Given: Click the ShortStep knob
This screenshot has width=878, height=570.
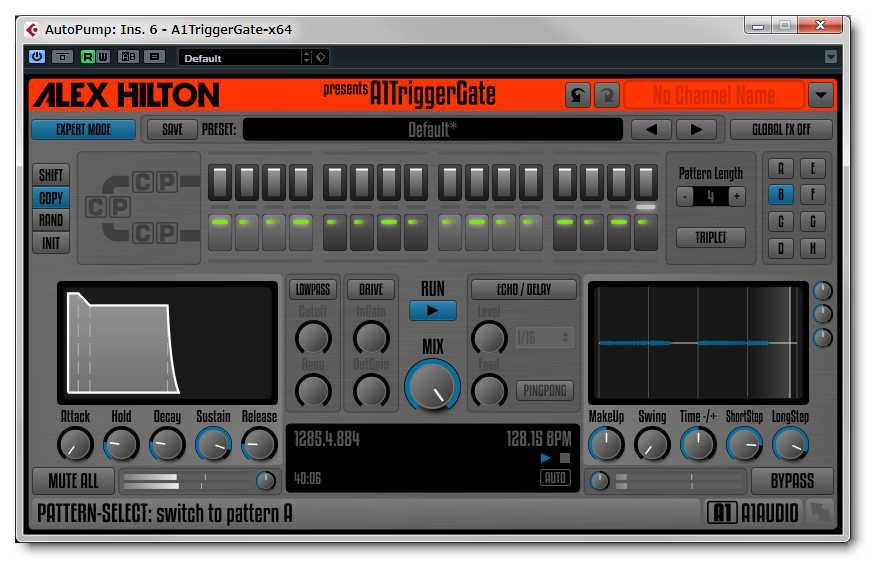Looking at the screenshot, I should [x=744, y=445].
